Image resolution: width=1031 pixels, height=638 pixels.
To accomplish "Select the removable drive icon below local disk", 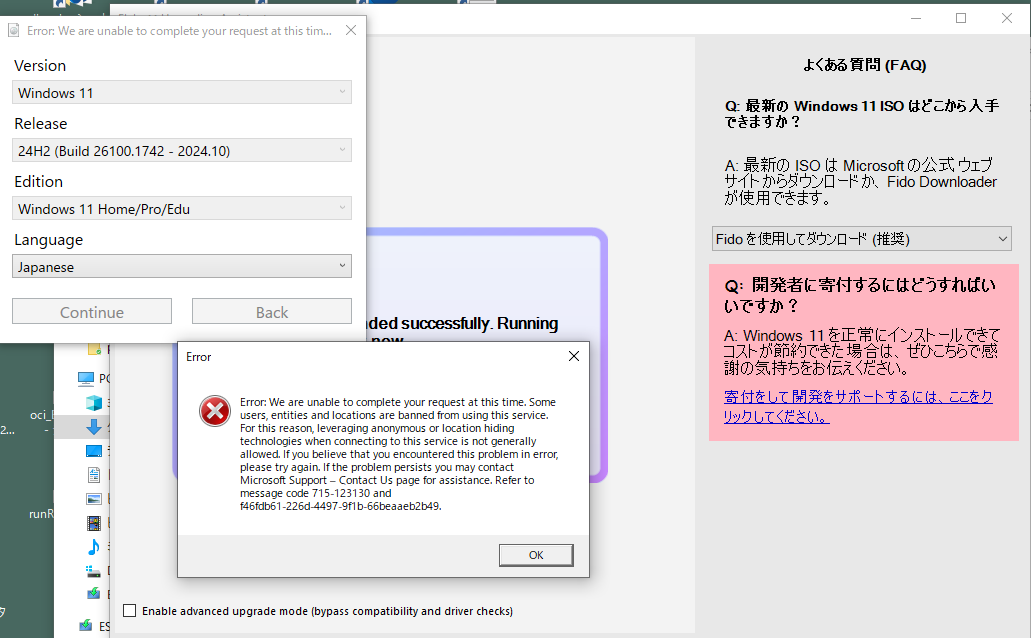I will pyautogui.click(x=93, y=593).
